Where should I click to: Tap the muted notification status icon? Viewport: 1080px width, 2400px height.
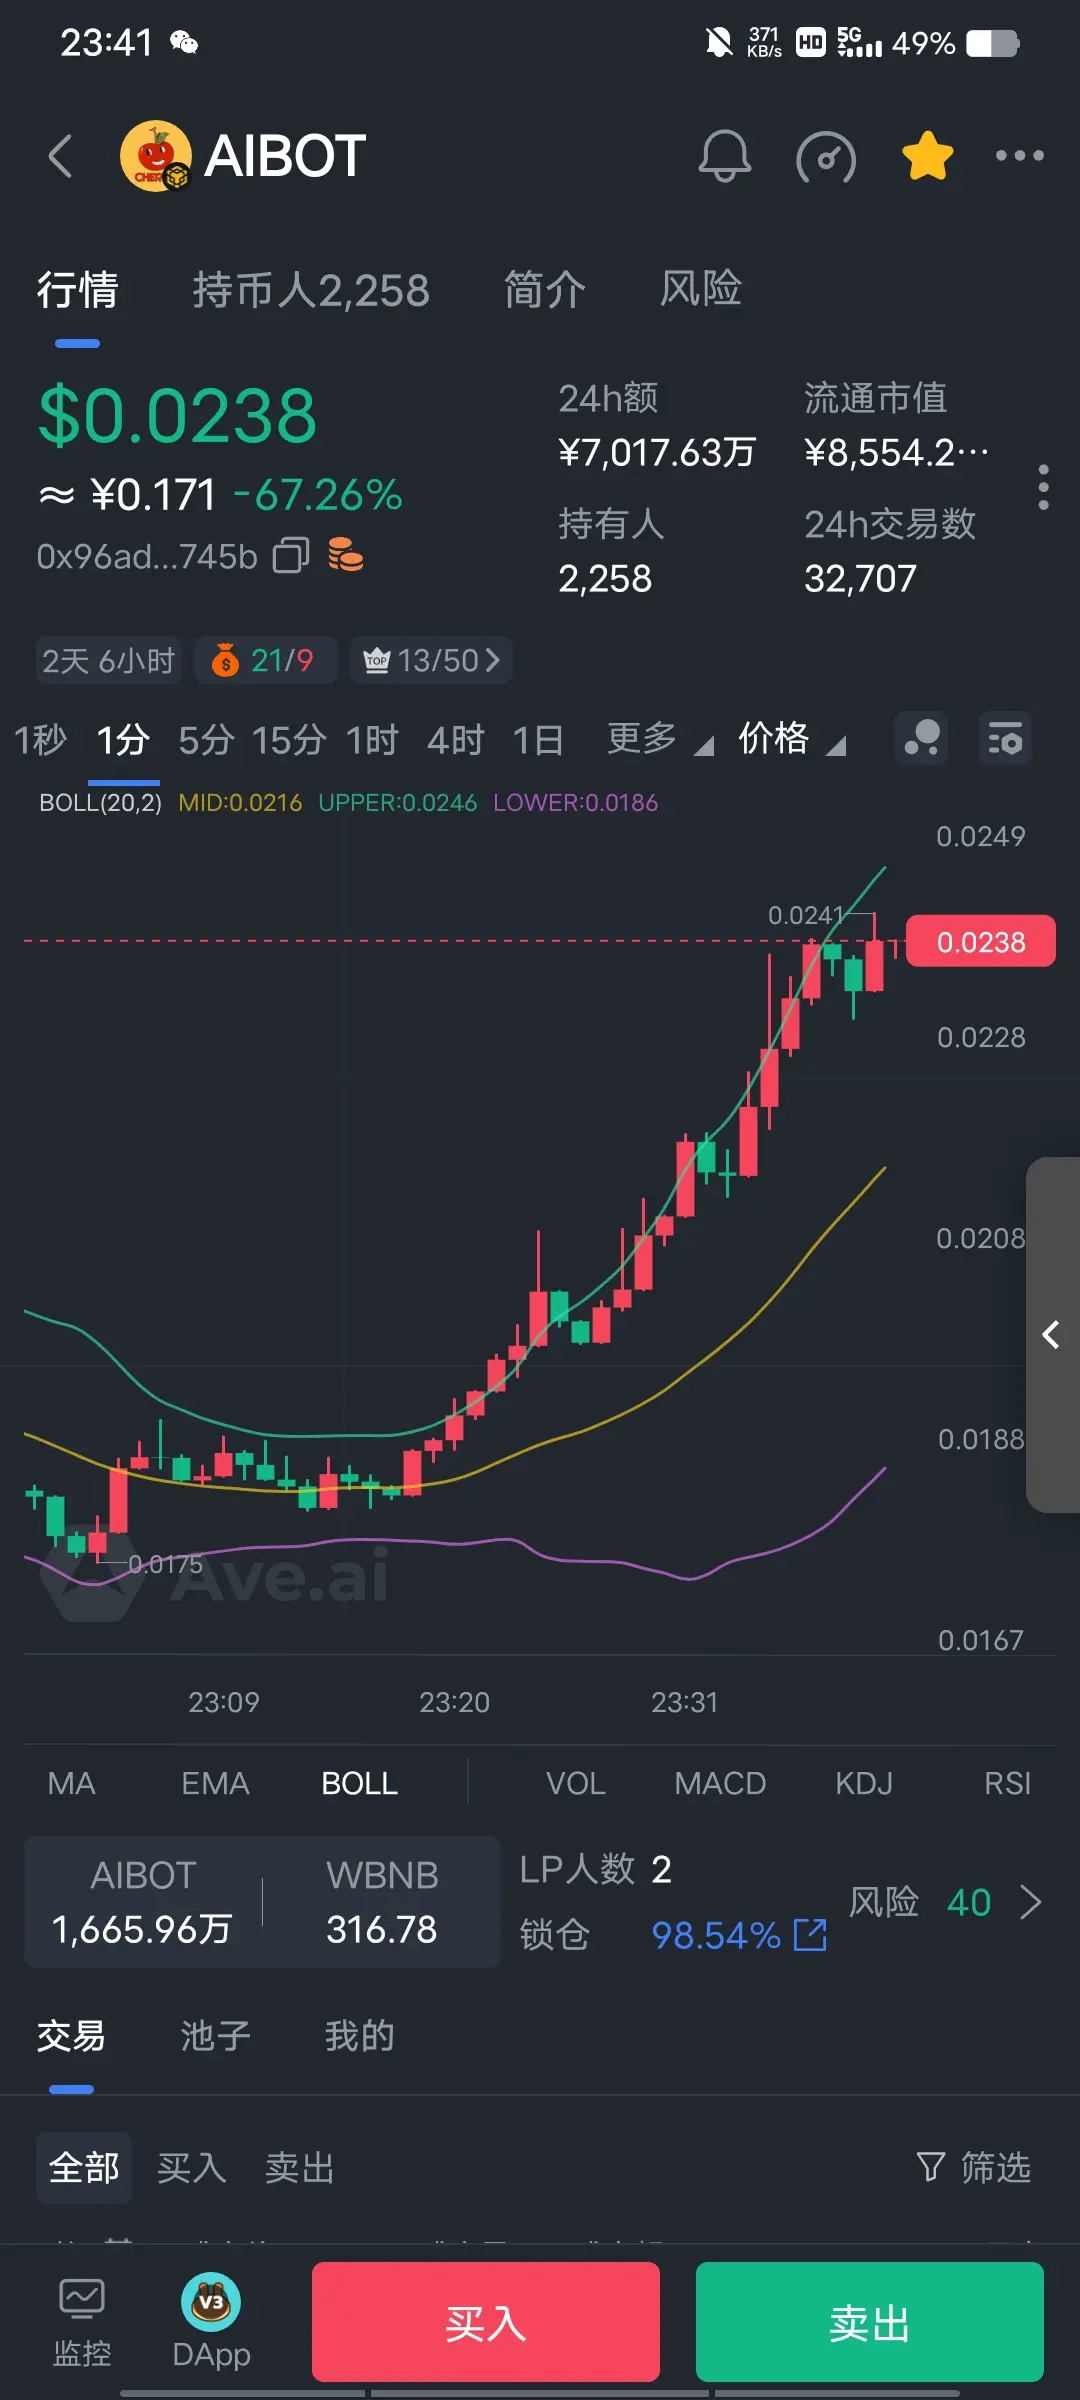coord(718,42)
